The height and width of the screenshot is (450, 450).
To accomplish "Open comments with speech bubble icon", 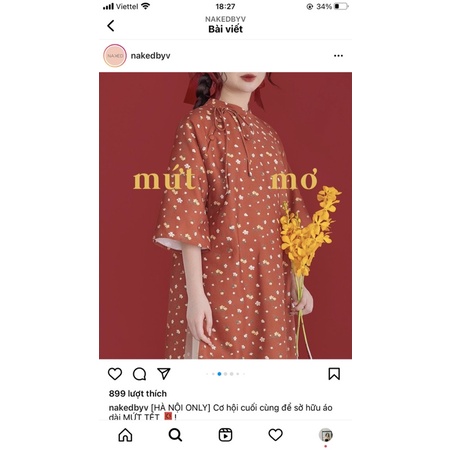I will pyautogui.click(x=139, y=374).
